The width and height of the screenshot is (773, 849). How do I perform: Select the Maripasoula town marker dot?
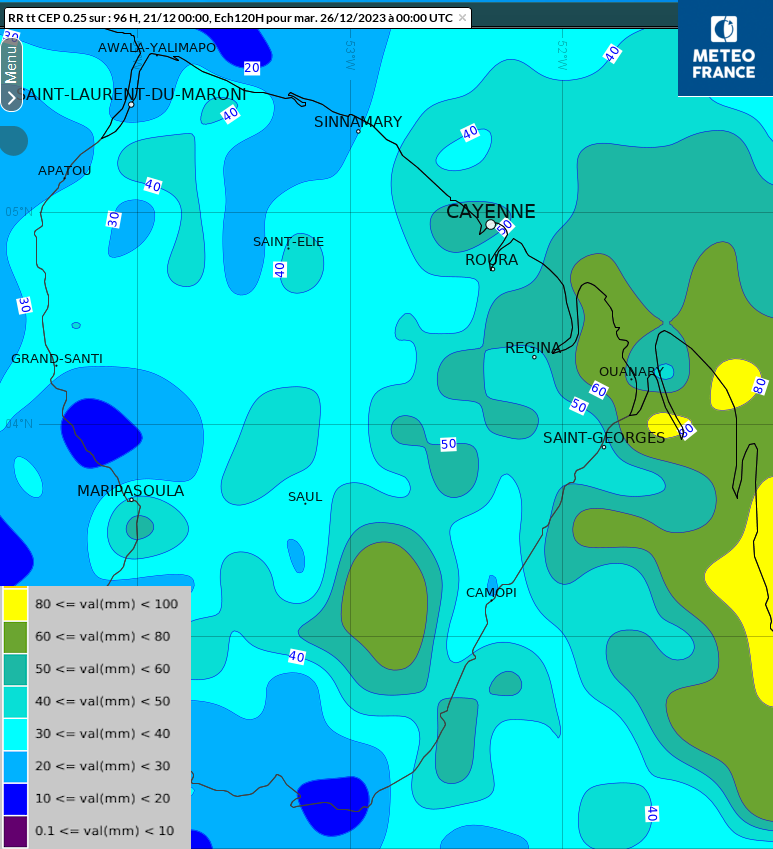[131, 499]
